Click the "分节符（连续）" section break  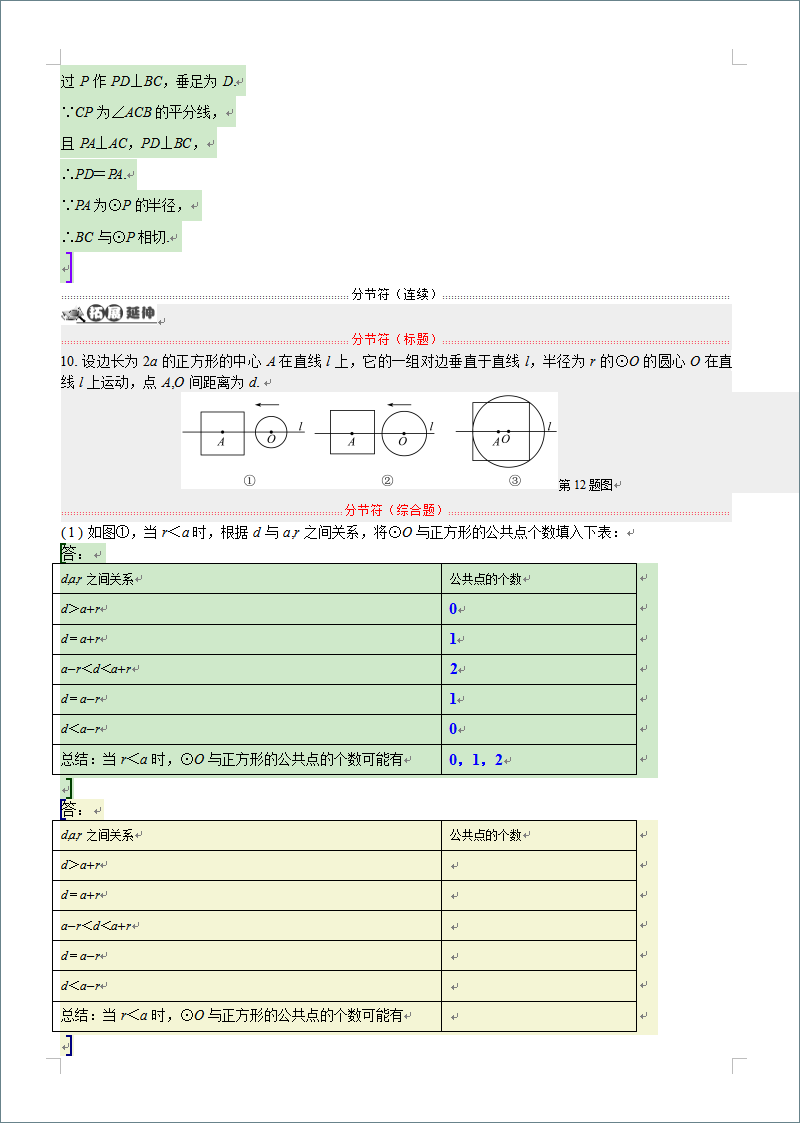point(395,295)
